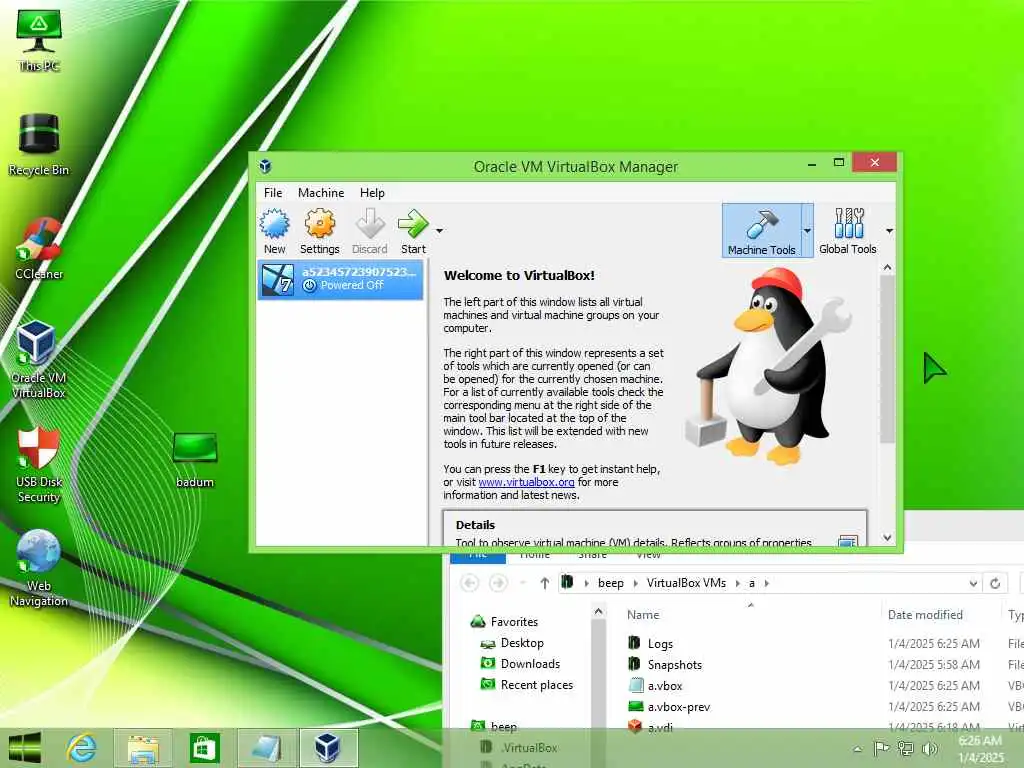1024x768 pixels.
Task: Select Oracle VM VirtualBox desktop shortcut
Action: [39, 359]
